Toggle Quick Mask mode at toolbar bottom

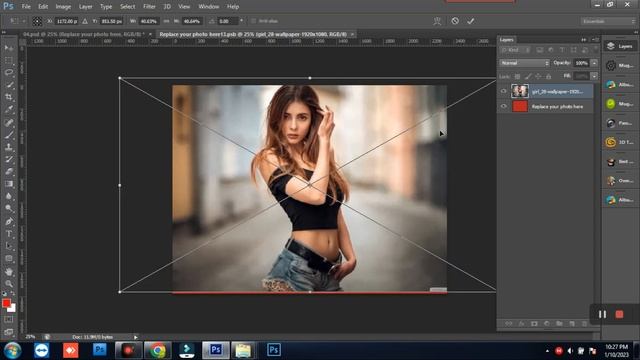[x=9, y=320]
